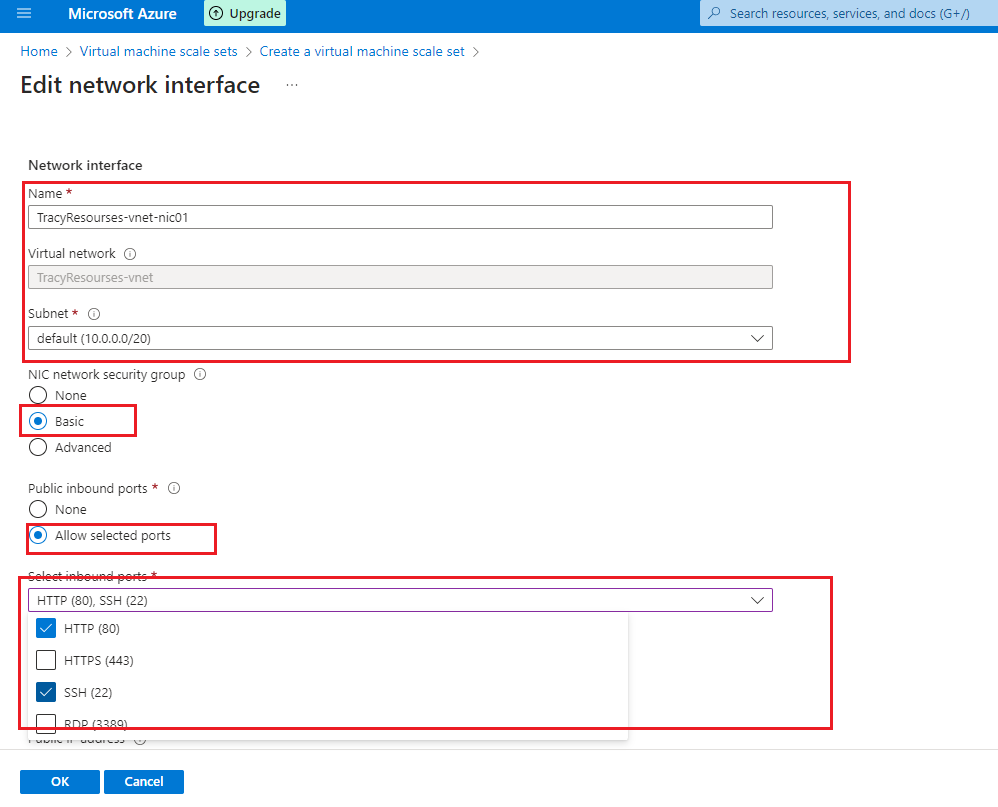Image resolution: width=998 pixels, height=807 pixels.
Task: Expand the Subnet dropdown
Action: [757, 339]
